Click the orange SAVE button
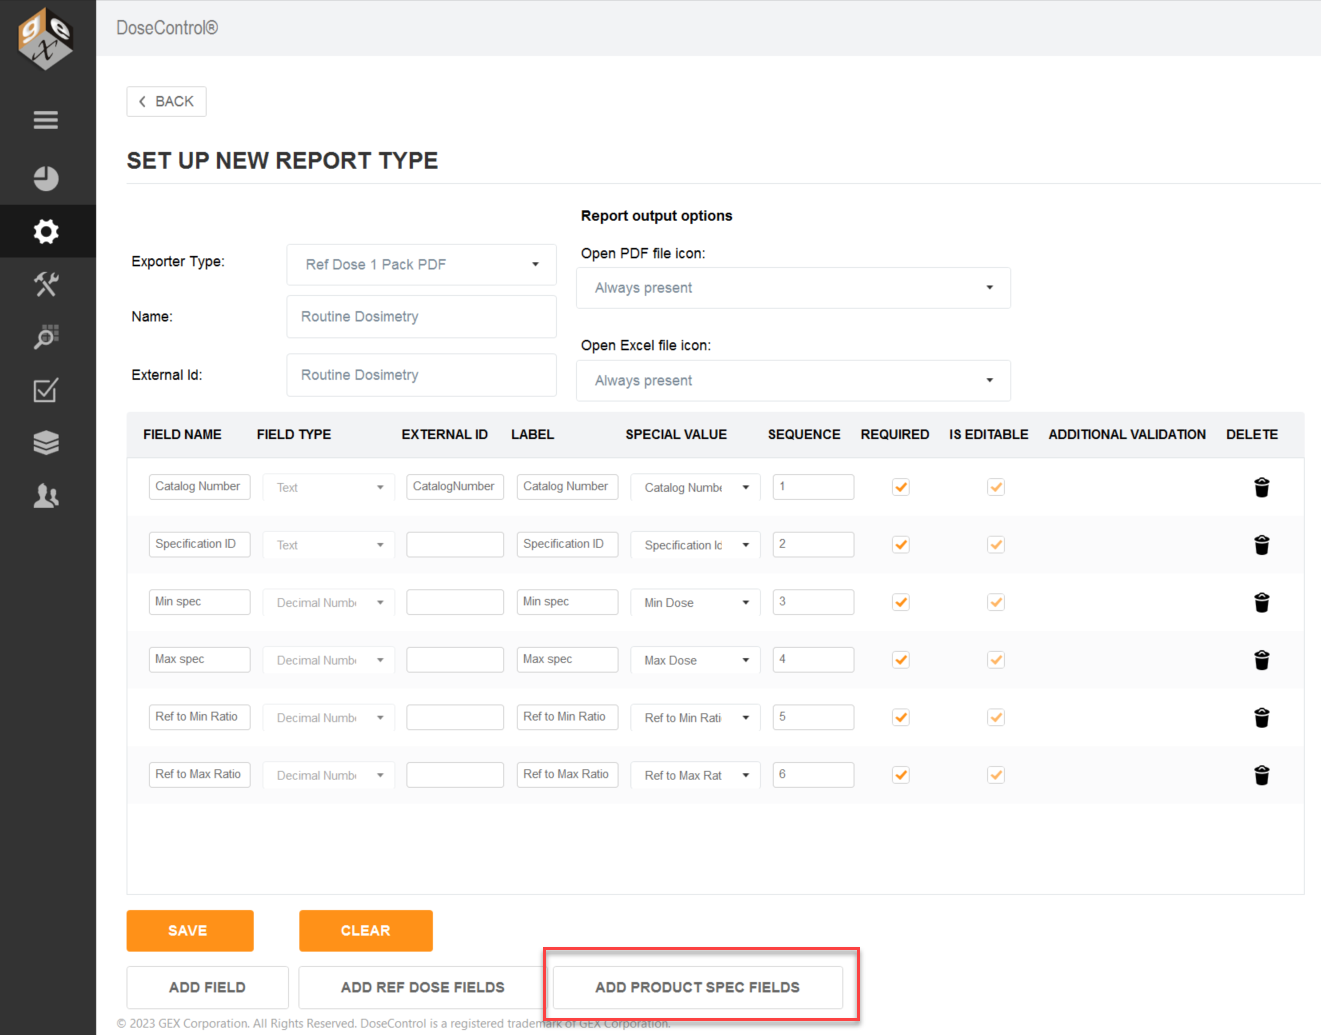This screenshot has height=1035, width=1321. click(x=190, y=931)
